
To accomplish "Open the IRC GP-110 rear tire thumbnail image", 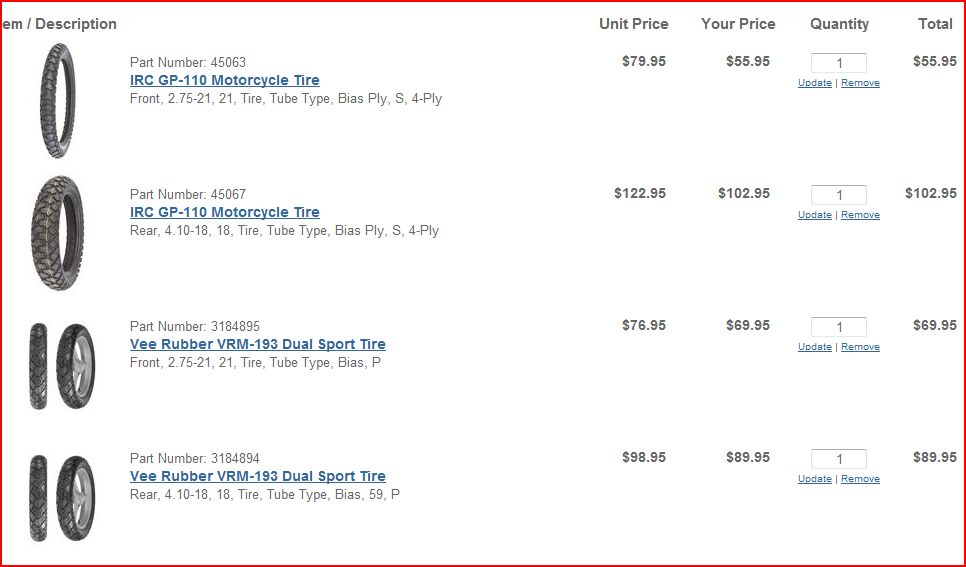I will (57, 232).
